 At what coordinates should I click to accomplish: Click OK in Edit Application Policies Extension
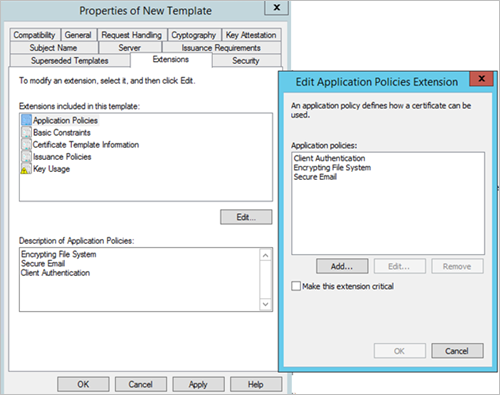400,351
